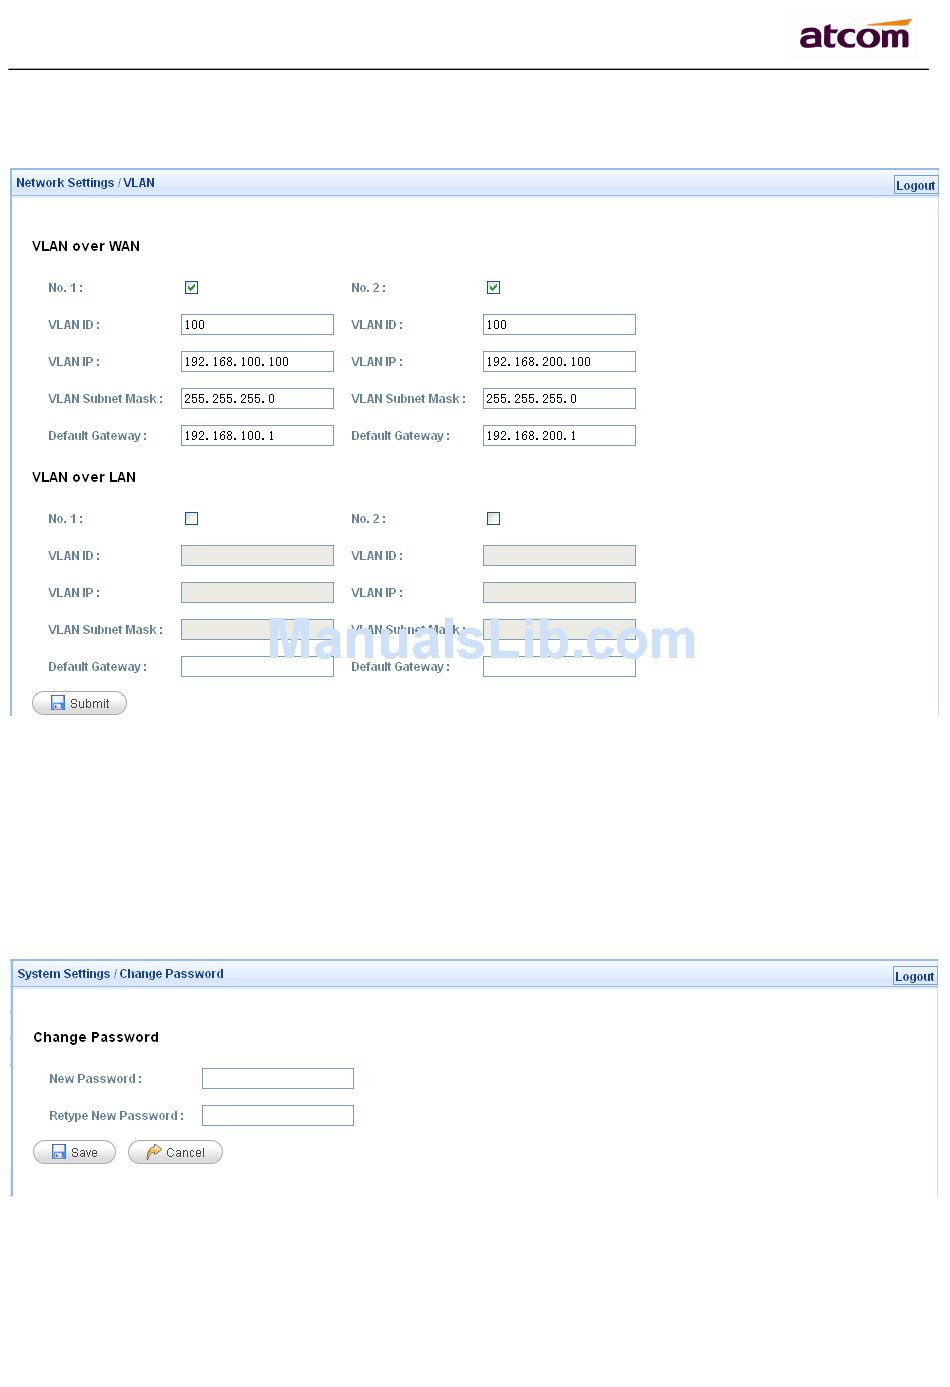Viewport: 950px width, 1387px height.
Task: Open Network Settings breadcrumb link
Action: [x=65, y=183]
